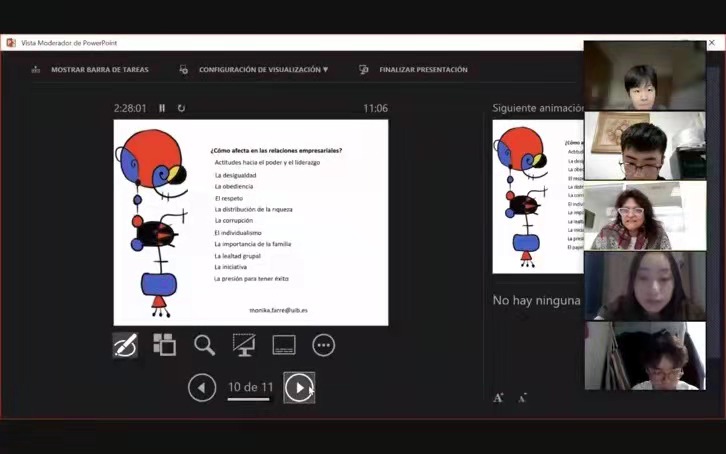Click the current slide preview
Screen dimensions: 726x454
(251, 223)
